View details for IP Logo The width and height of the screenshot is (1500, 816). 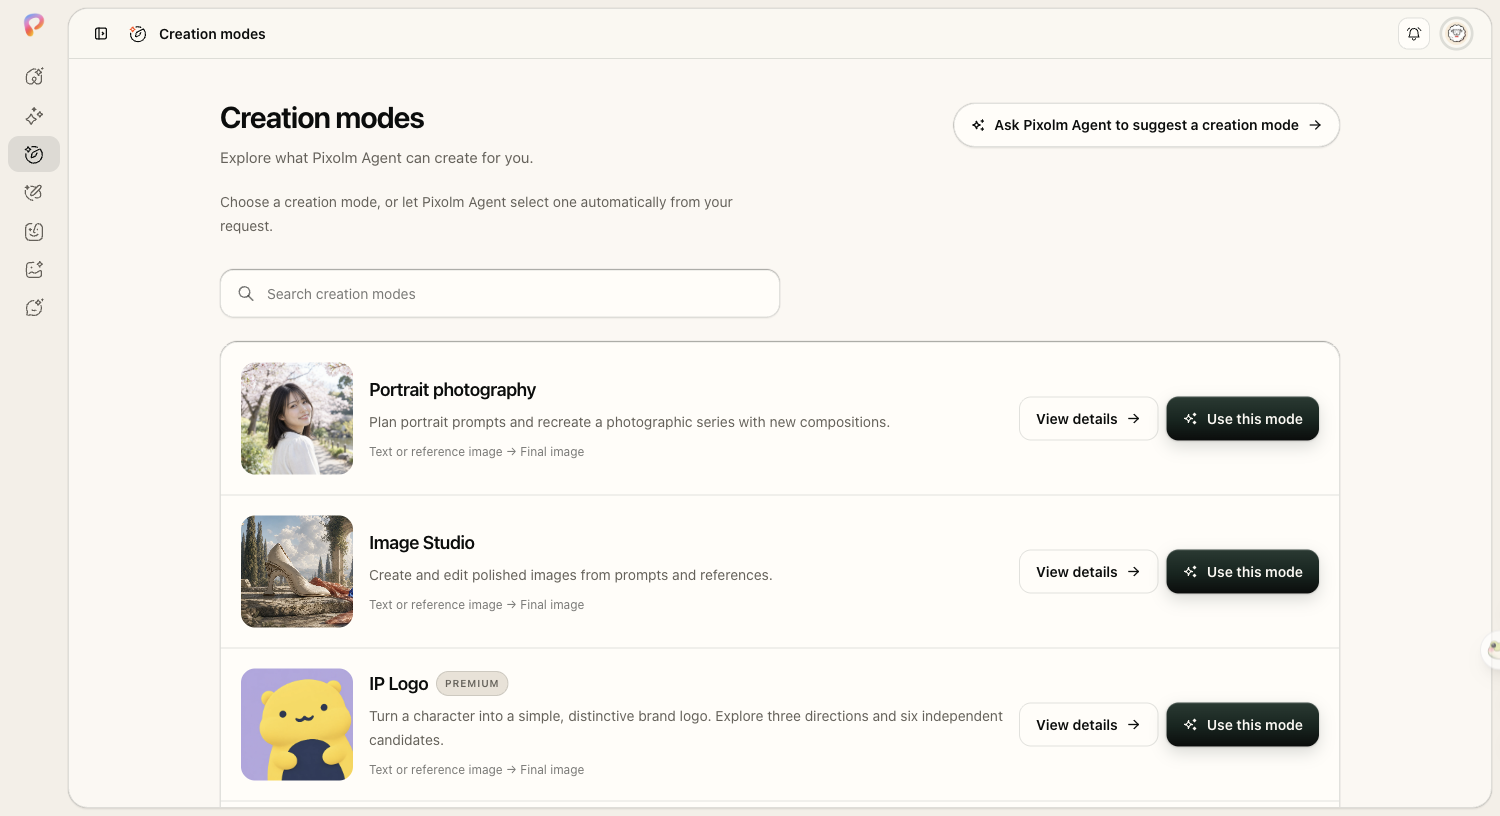click(1088, 725)
